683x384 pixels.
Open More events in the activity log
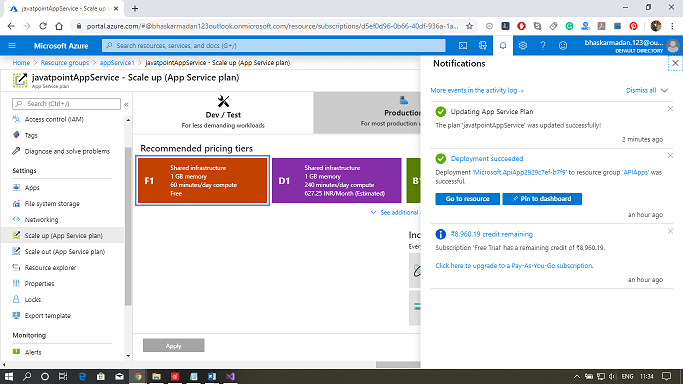pyautogui.click(x=477, y=91)
